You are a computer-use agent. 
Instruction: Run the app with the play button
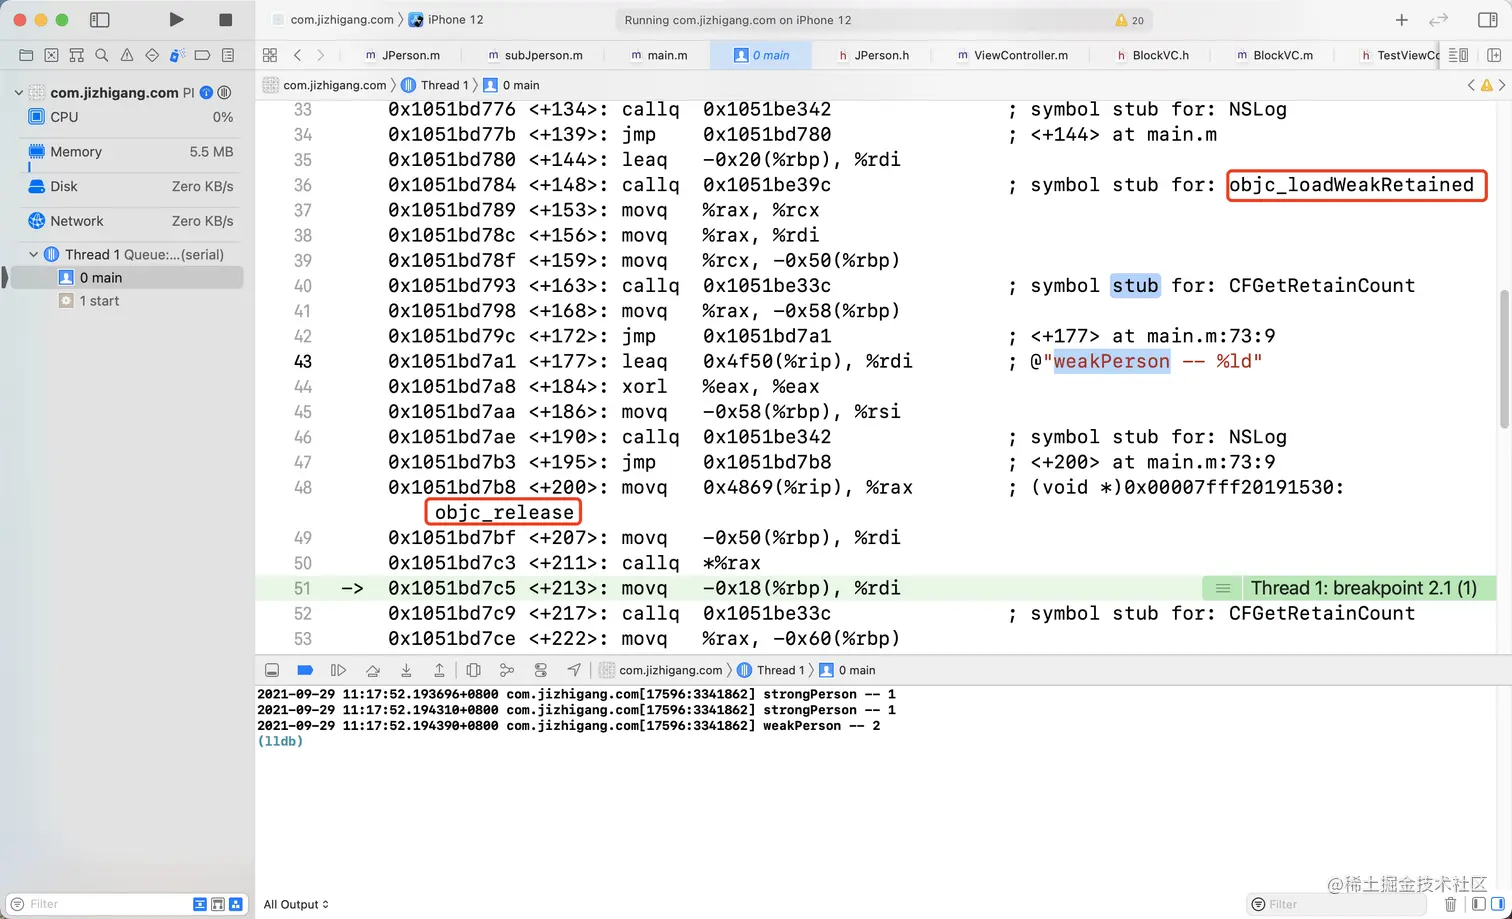[x=176, y=20]
